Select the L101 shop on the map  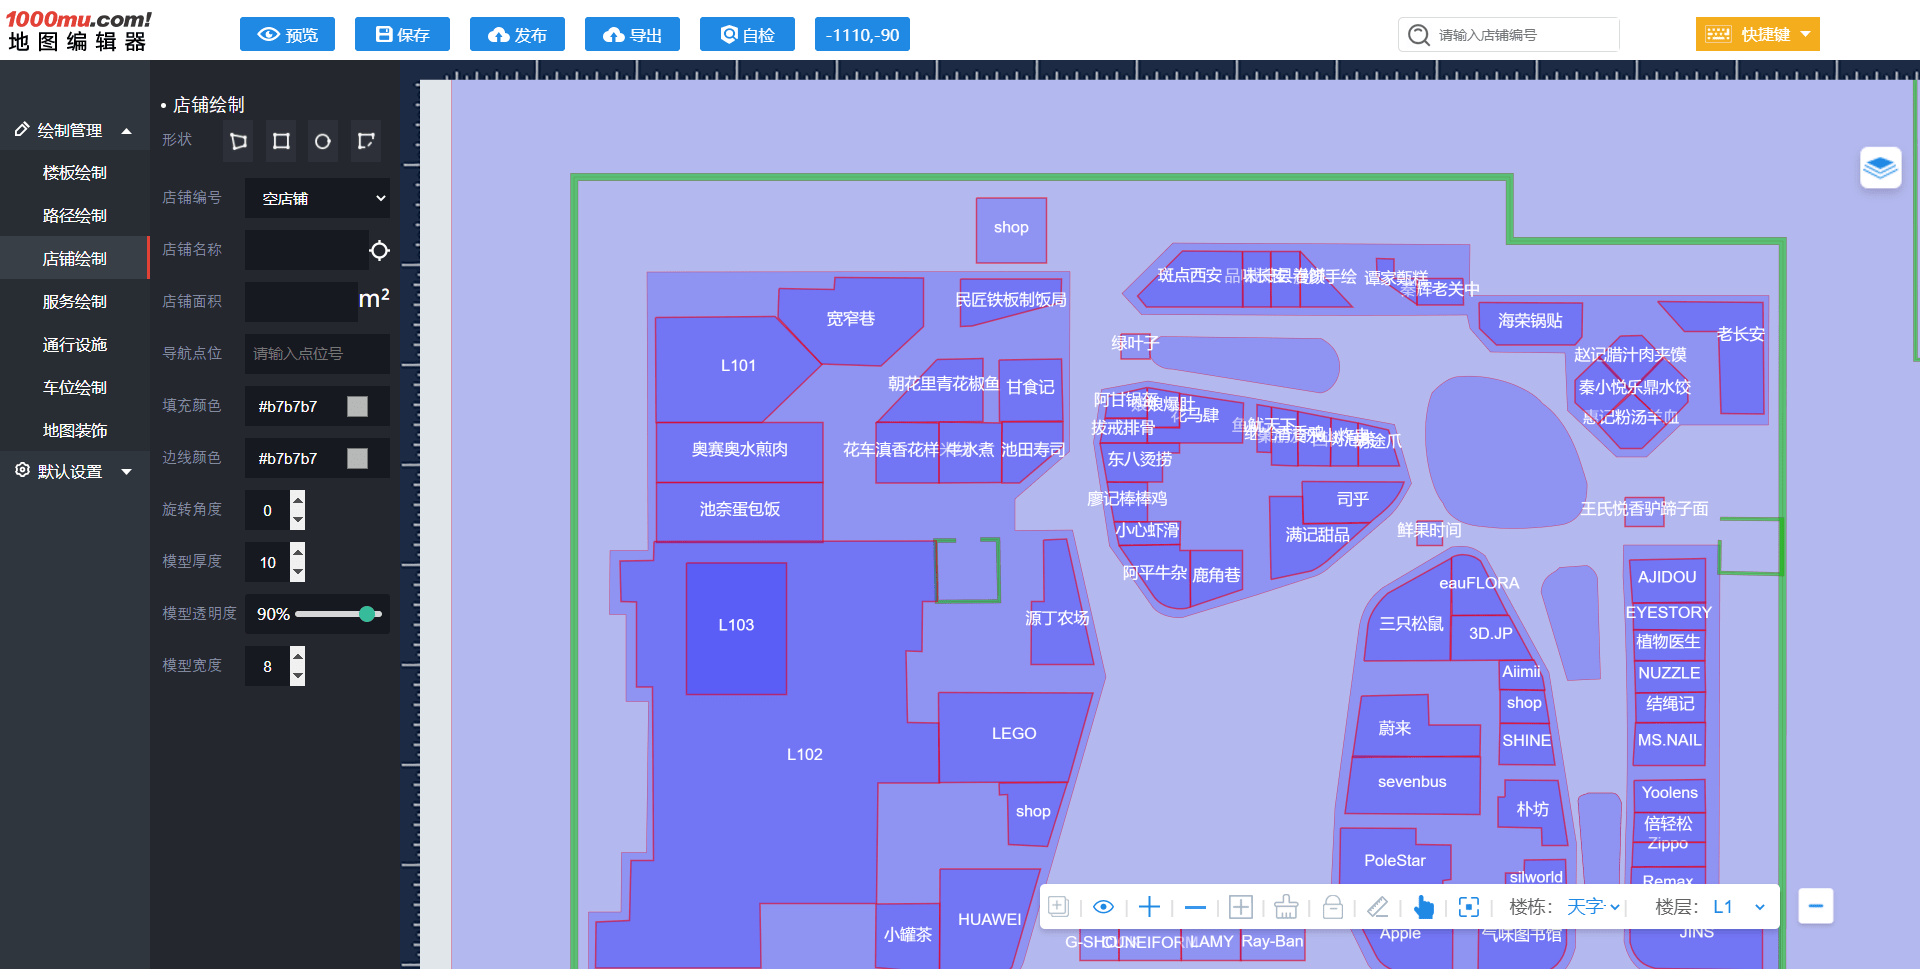pyautogui.click(x=738, y=367)
